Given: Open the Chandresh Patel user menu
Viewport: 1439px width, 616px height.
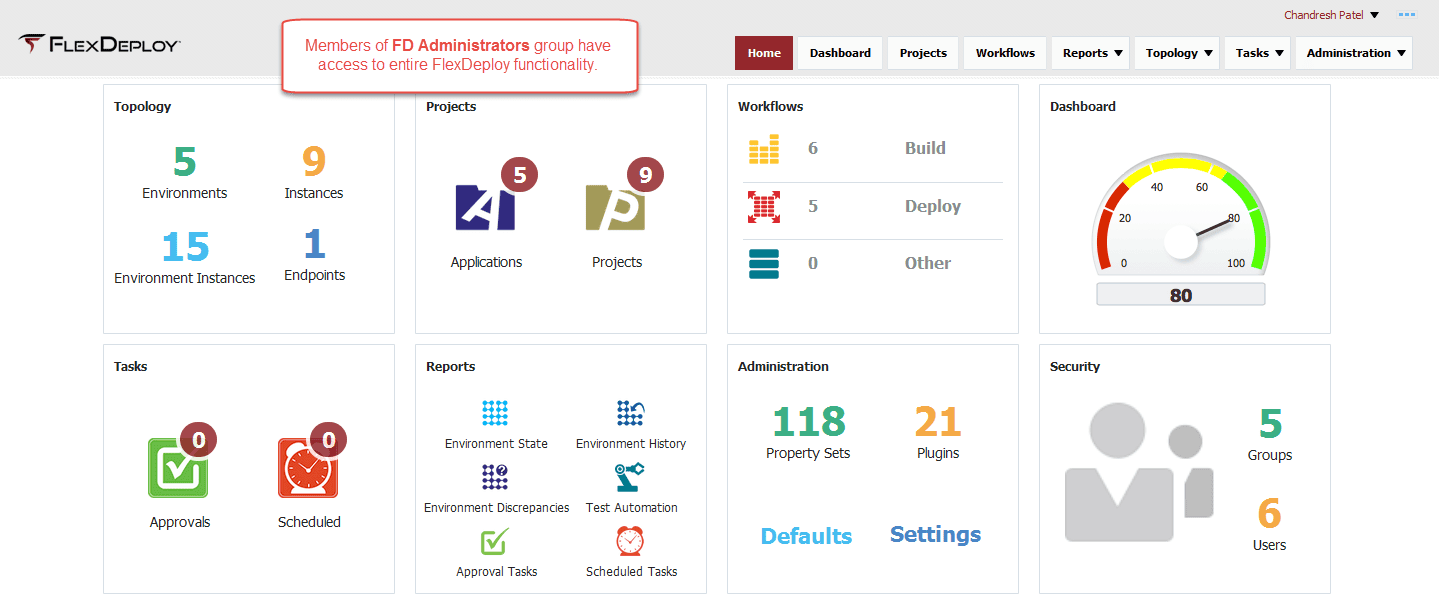Looking at the screenshot, I should pos(1331,15).
